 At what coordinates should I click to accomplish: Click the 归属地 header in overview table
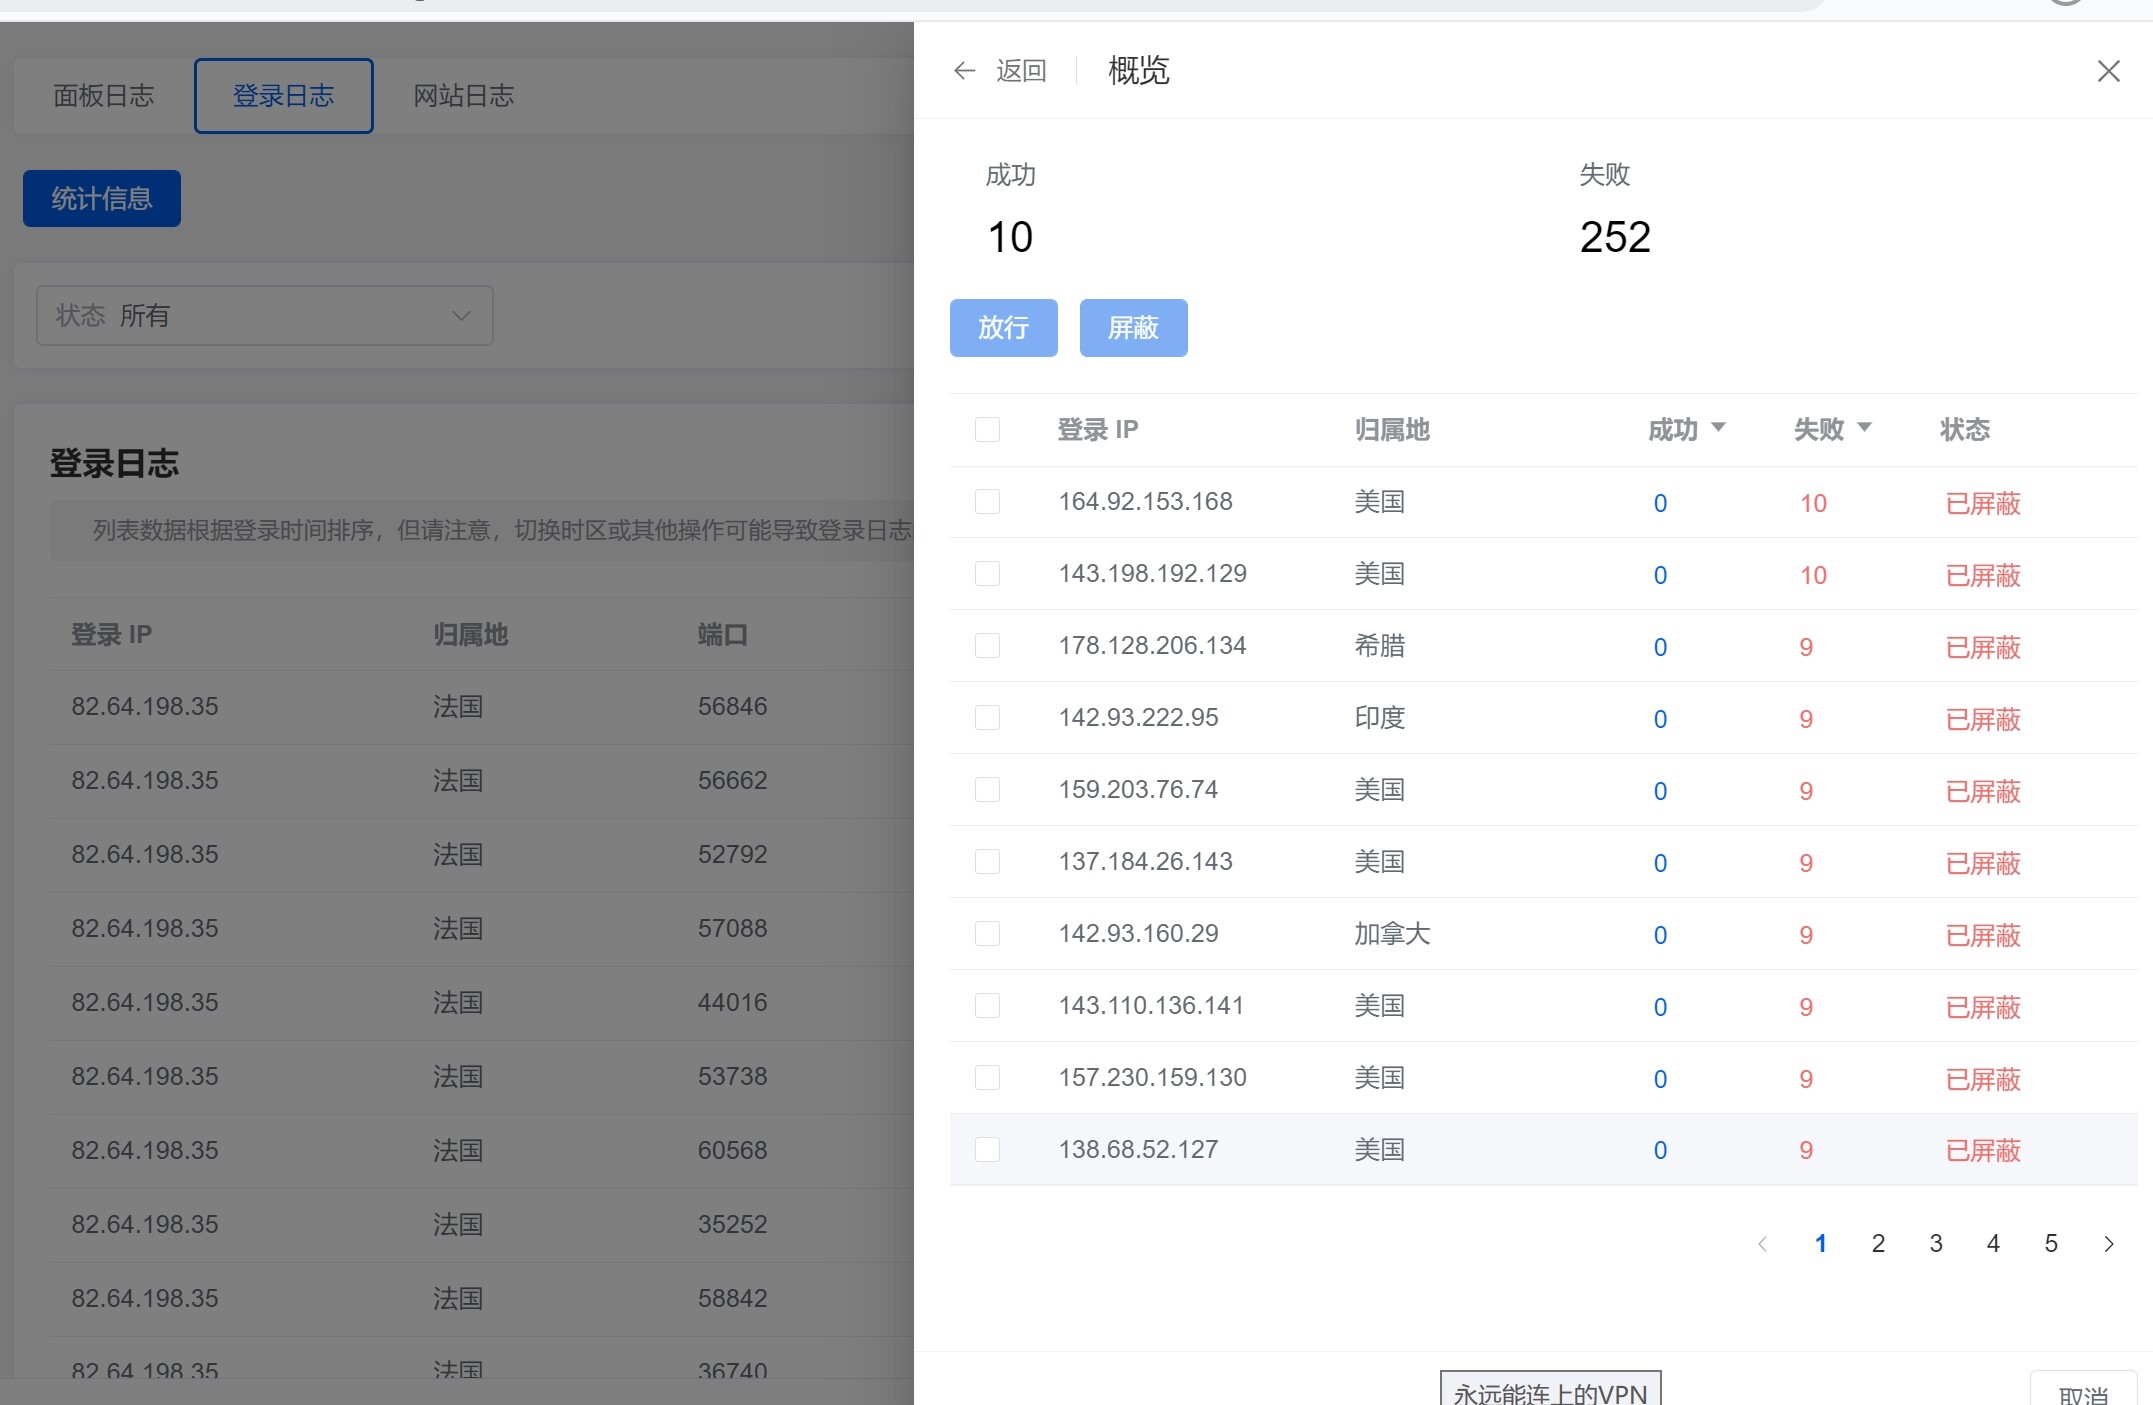(x=1392, y=430)
